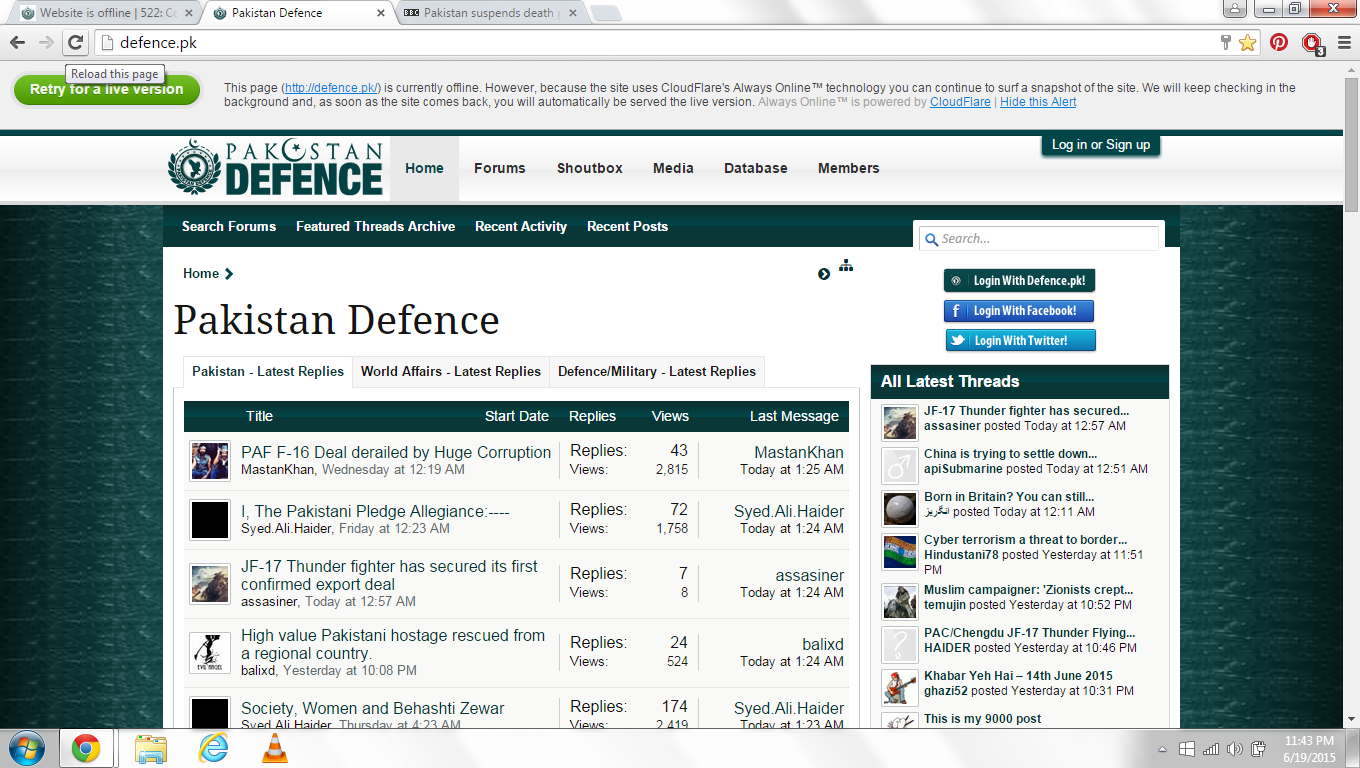The height and width of the screenshot is (768, 1360).
Task: Open the Chrome menu hamburger icon
Action: point(1343,42)
